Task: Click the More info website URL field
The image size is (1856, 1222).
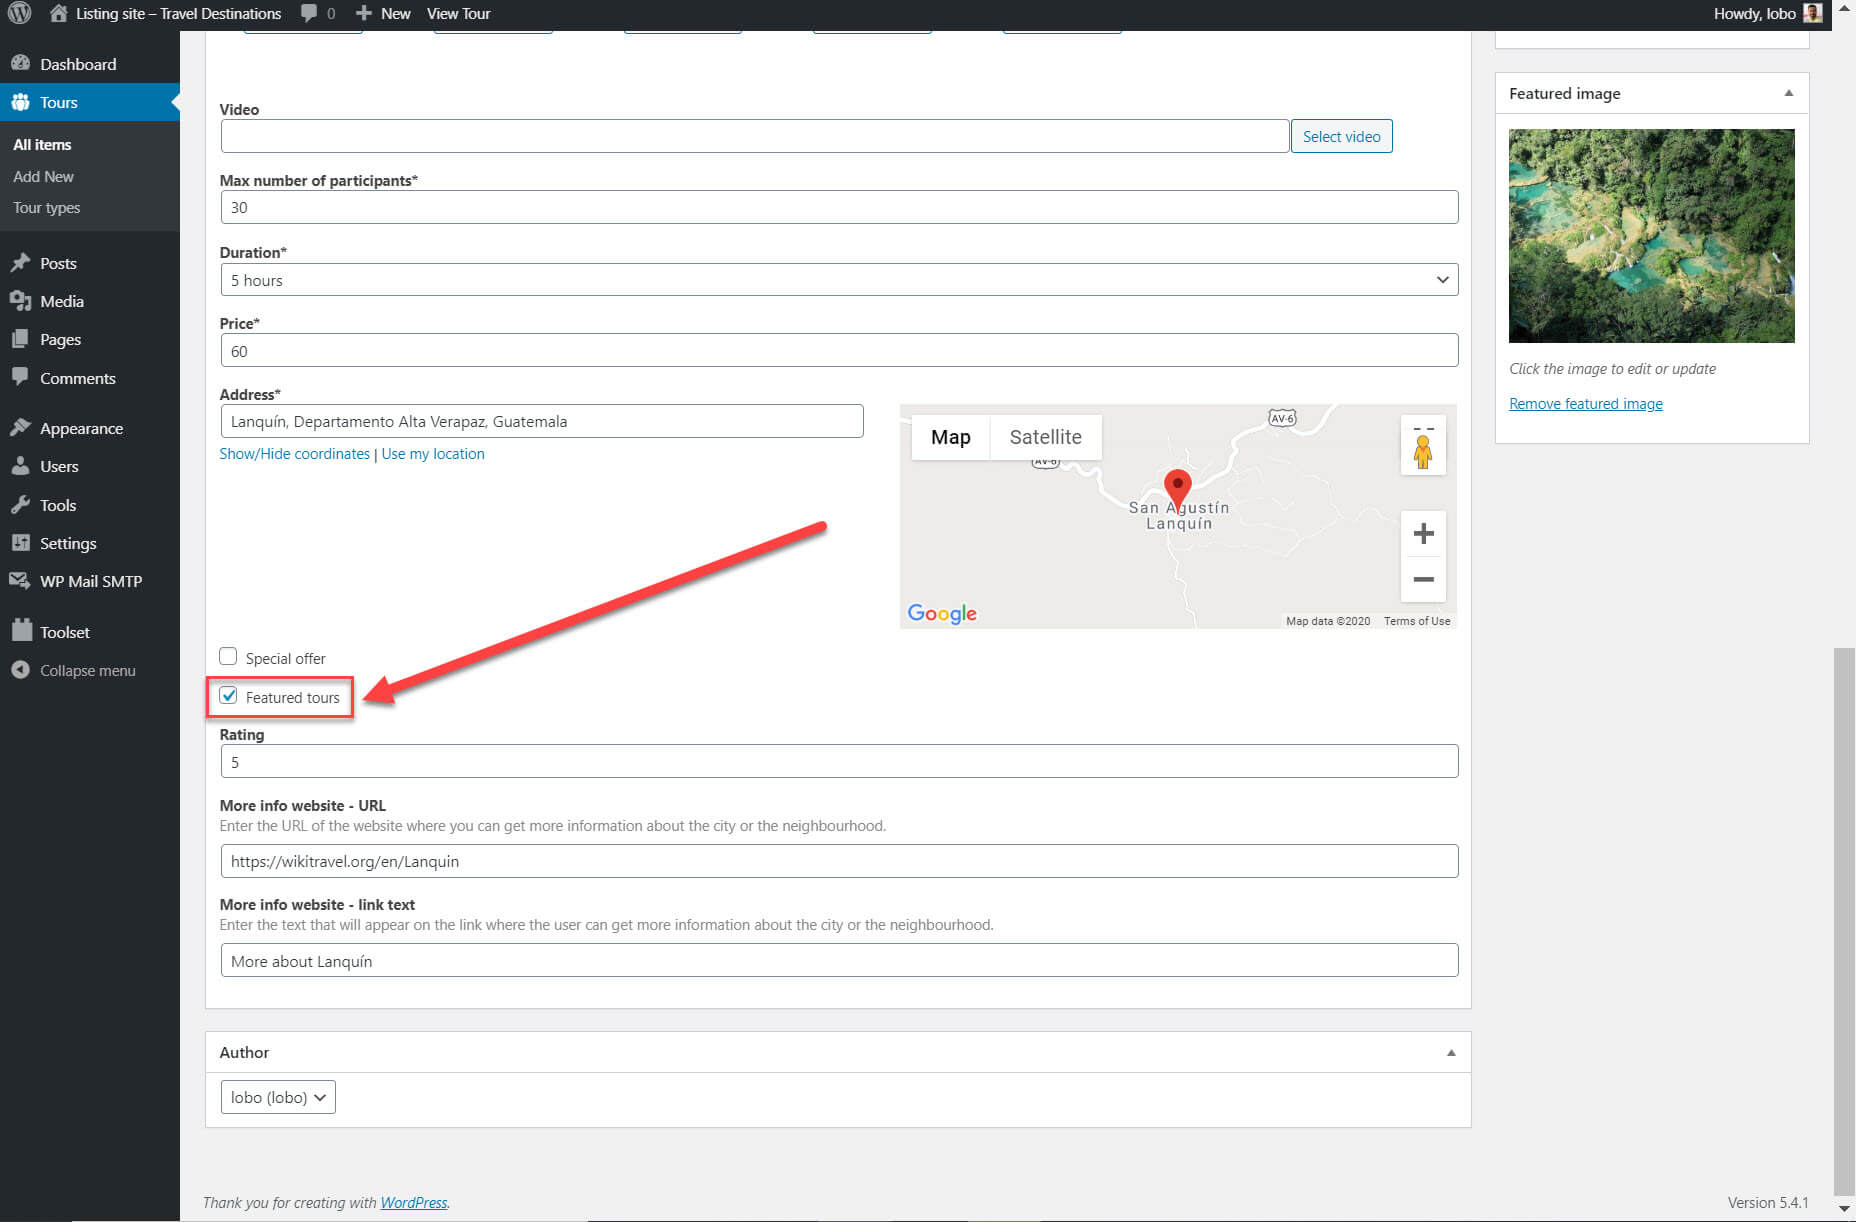Action: [839, 861]
